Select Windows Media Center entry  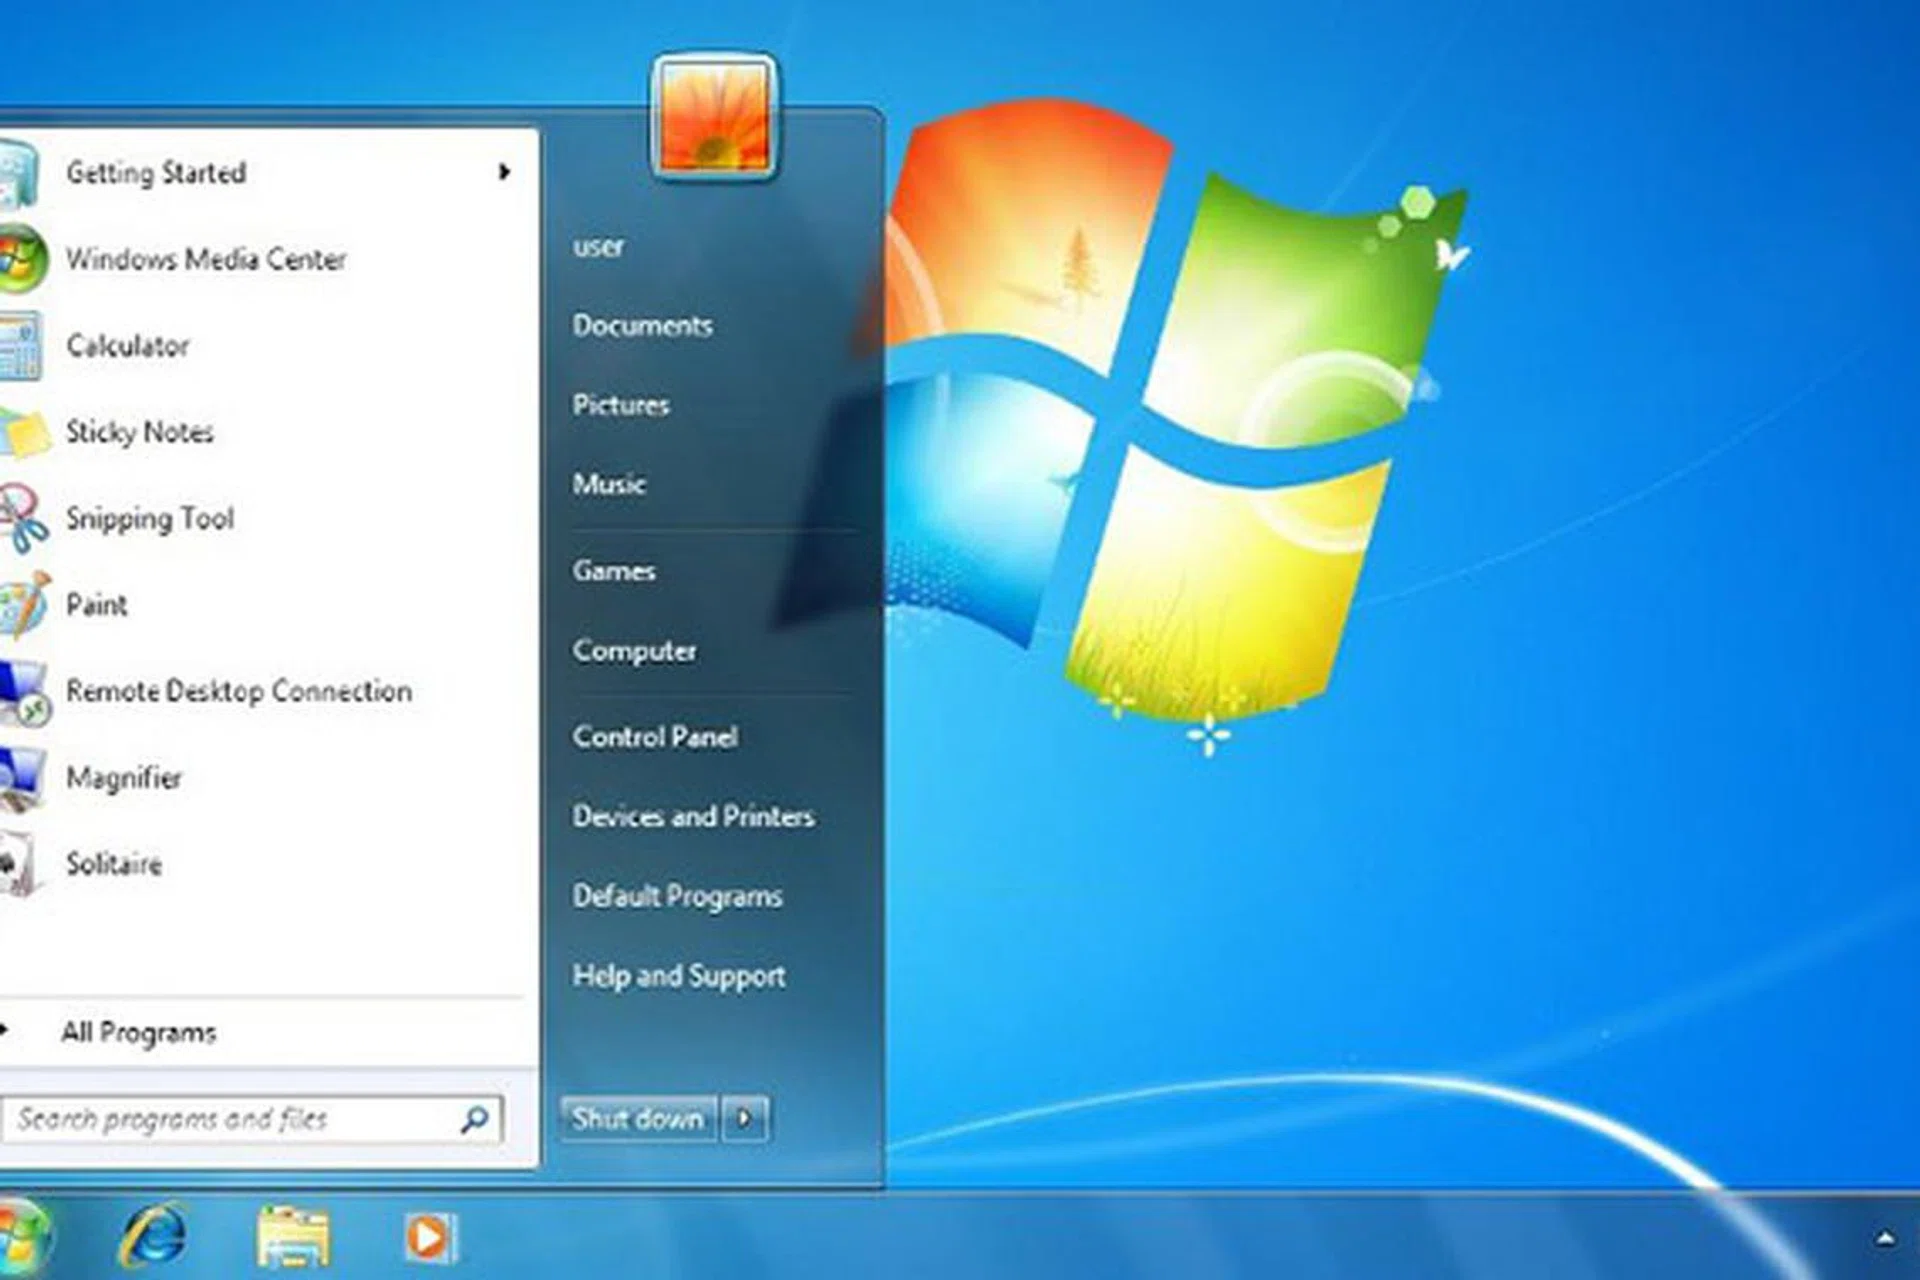(206, 259)
